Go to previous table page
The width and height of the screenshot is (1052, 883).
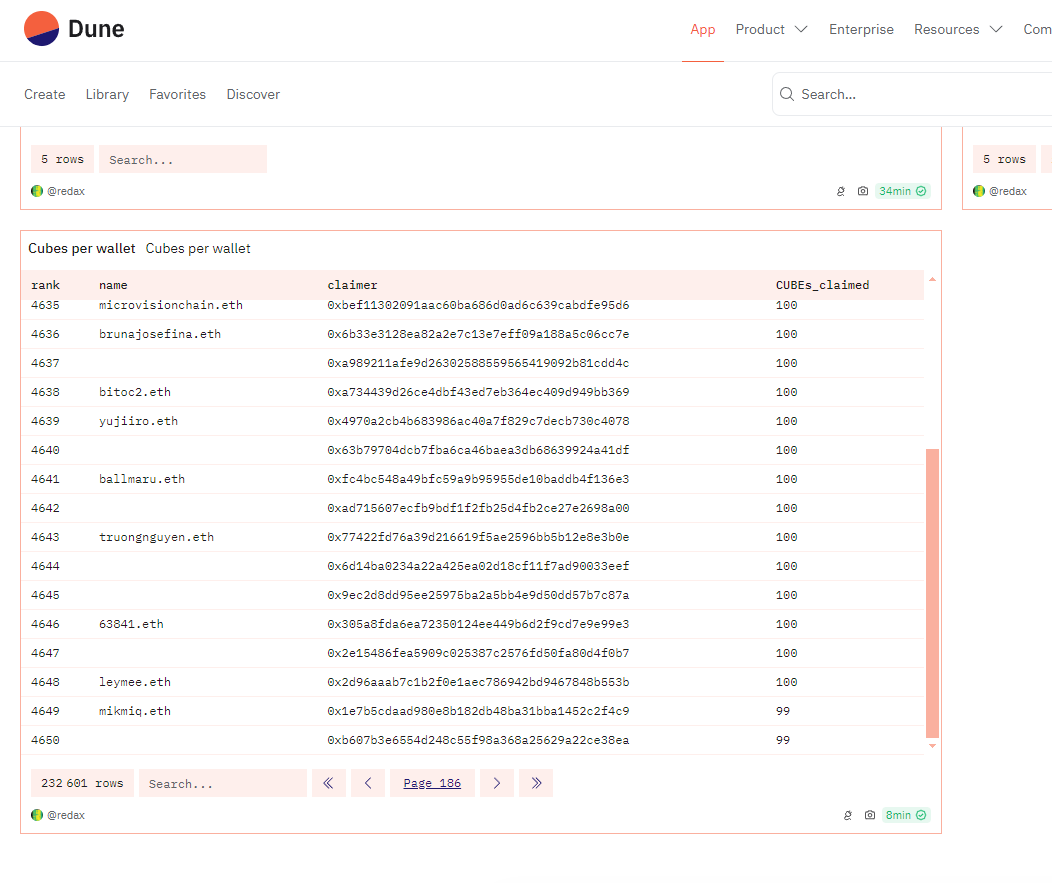point(368,783)
